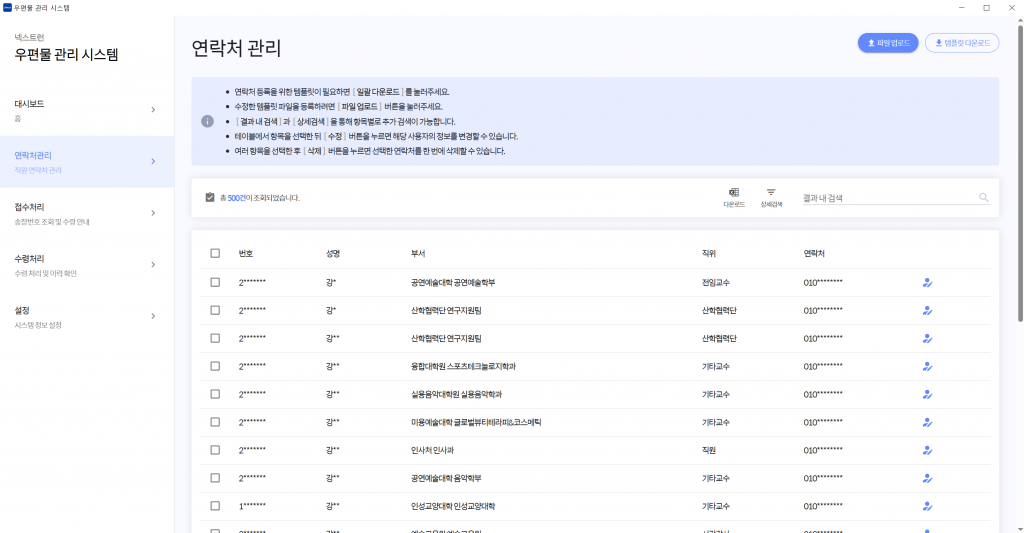Check the 공연예술학부 row checkbox
The height and width of the screenshot is (533, 1024).
coord(215,283)
